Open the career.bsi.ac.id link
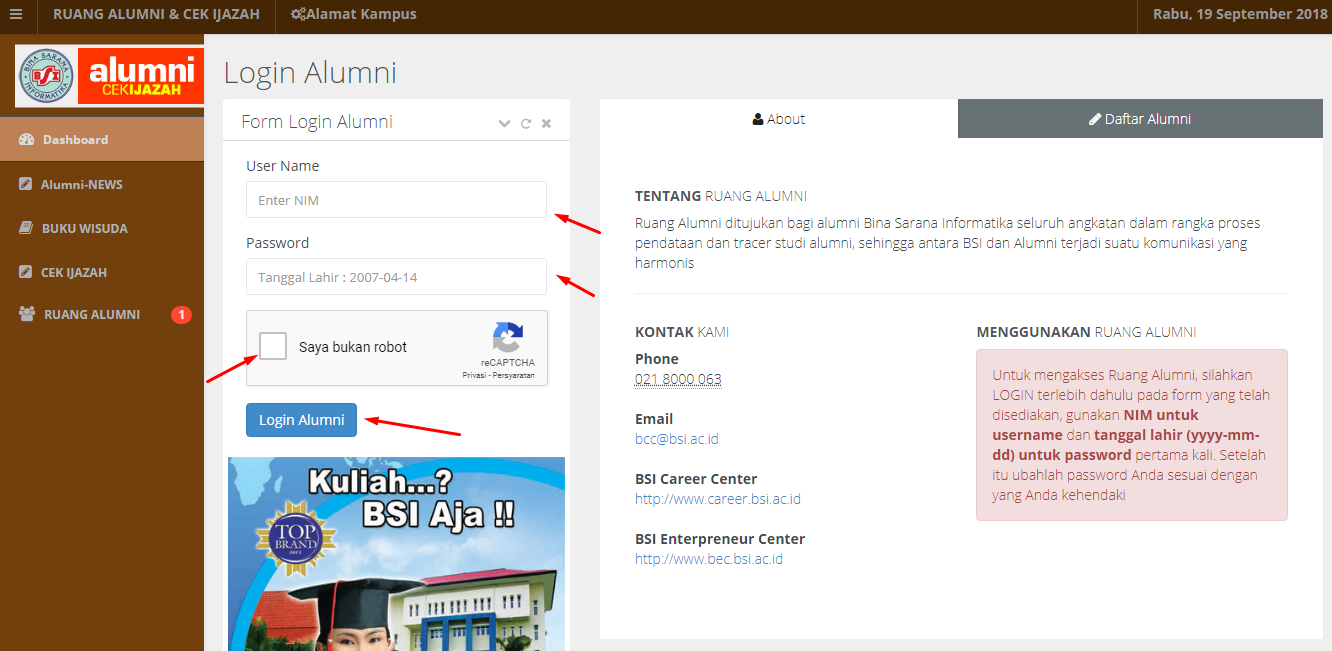The width and height of the screenshot is (1332, 651). (718, 499)
